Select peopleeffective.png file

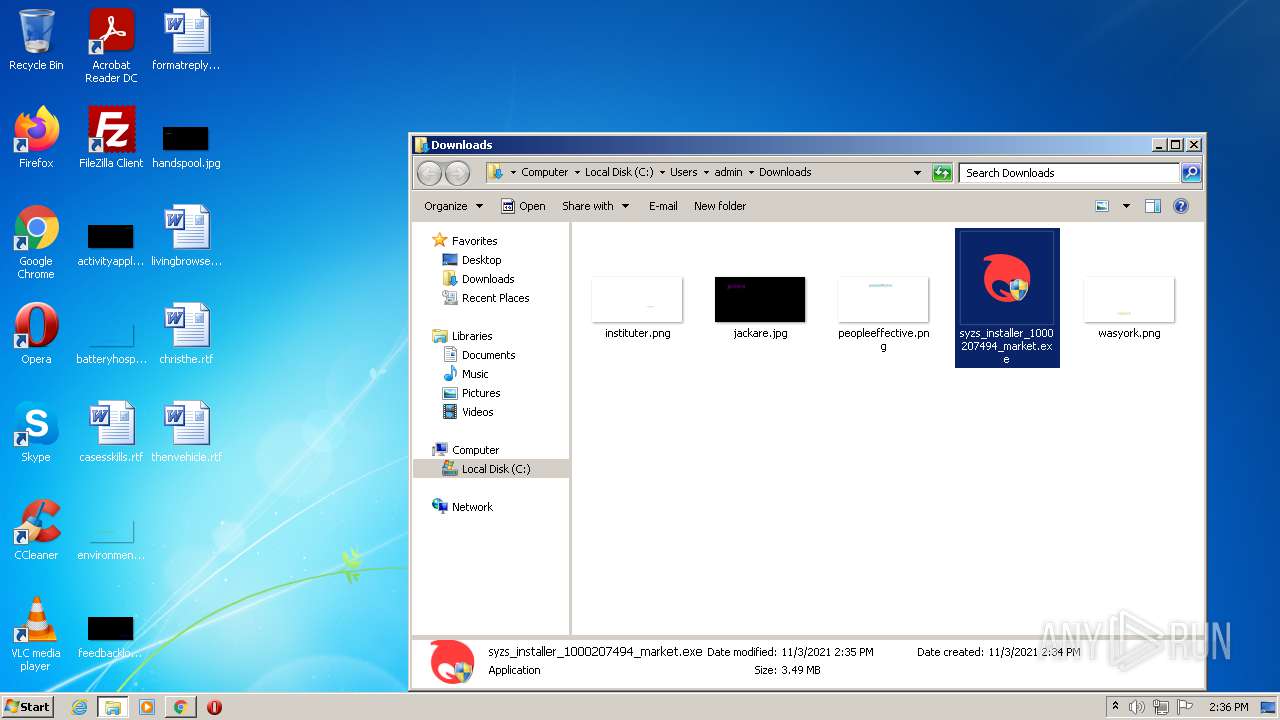tap(883, 313)
